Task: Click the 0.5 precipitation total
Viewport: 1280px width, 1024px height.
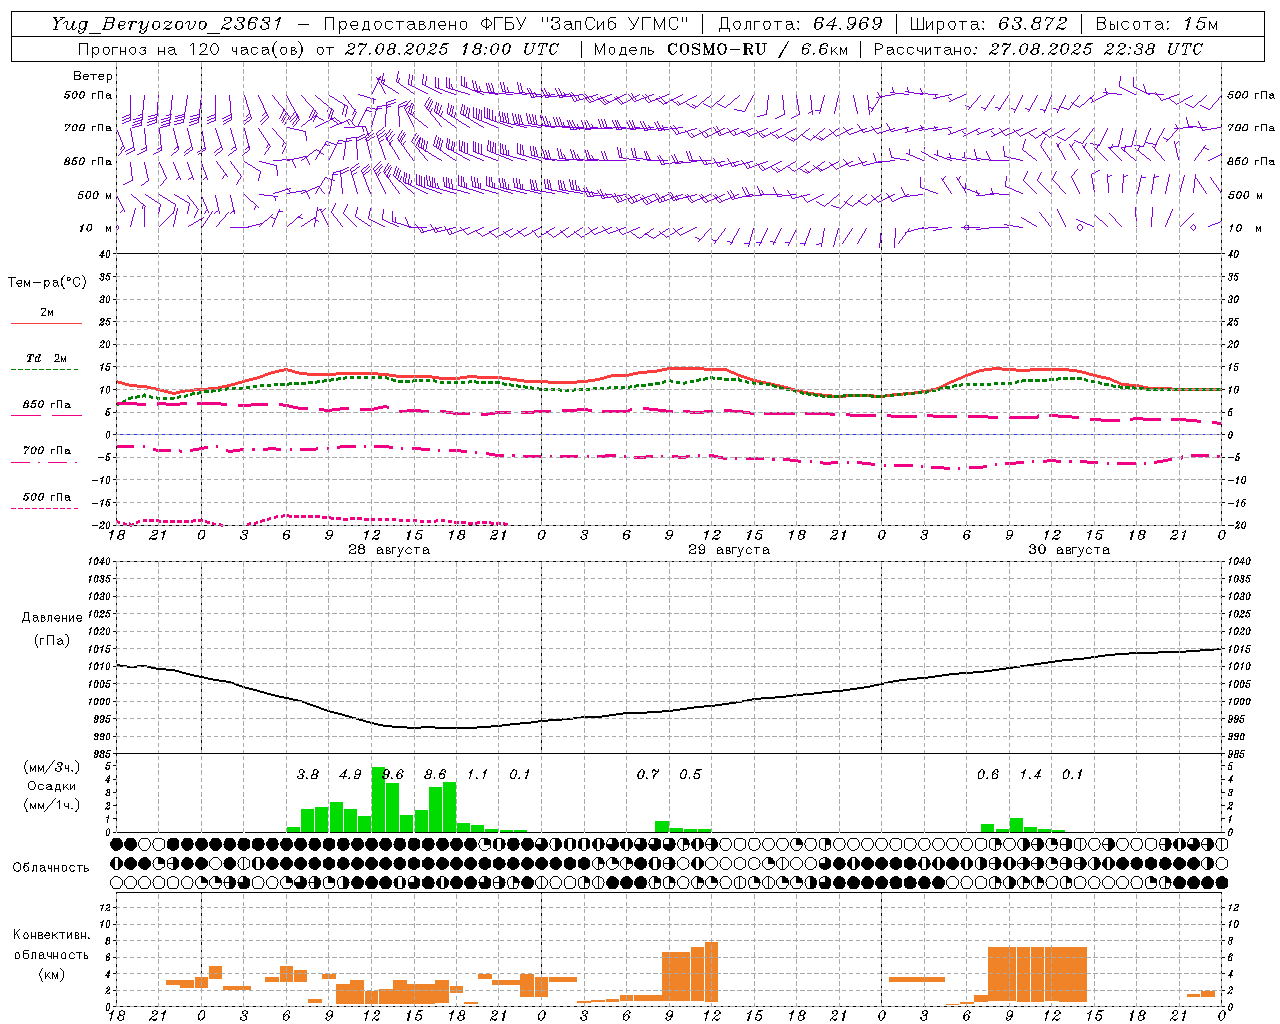Action: (690, 774)
